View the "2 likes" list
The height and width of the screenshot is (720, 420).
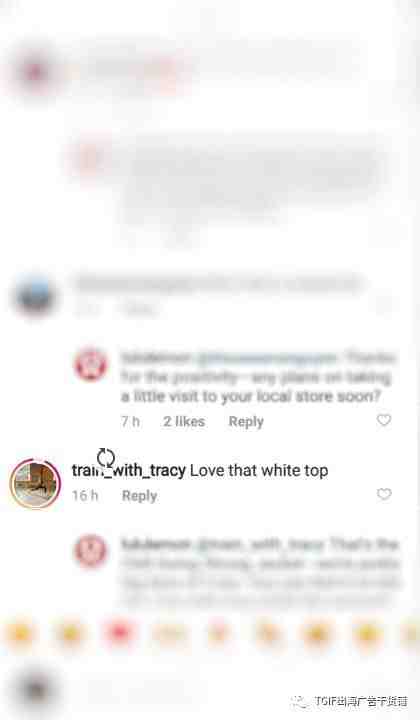[x=184, y=421]
